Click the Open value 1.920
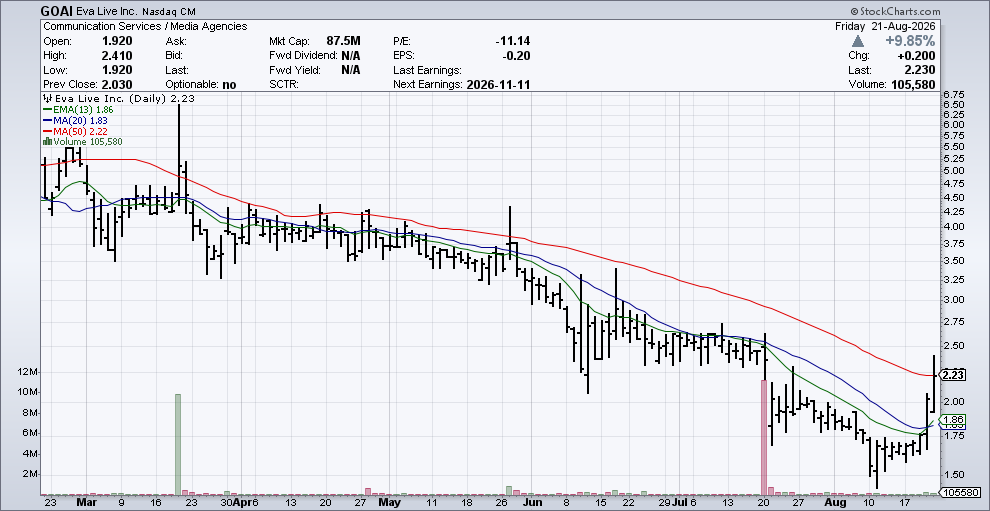Viewport: 990px width, 511px height. pyautogui.click(x=117, y=41)
